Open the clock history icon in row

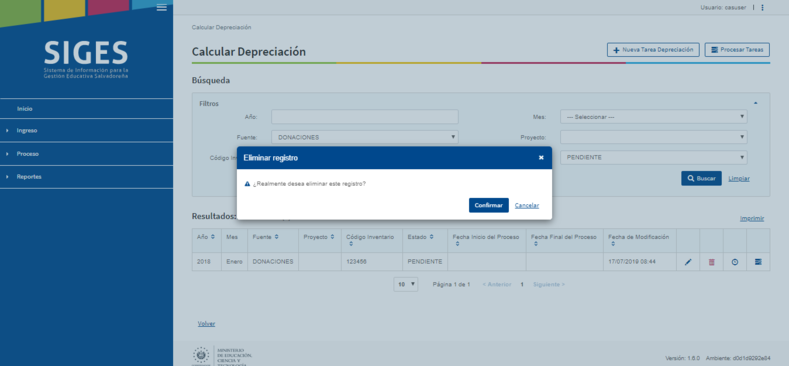[735, 262]
